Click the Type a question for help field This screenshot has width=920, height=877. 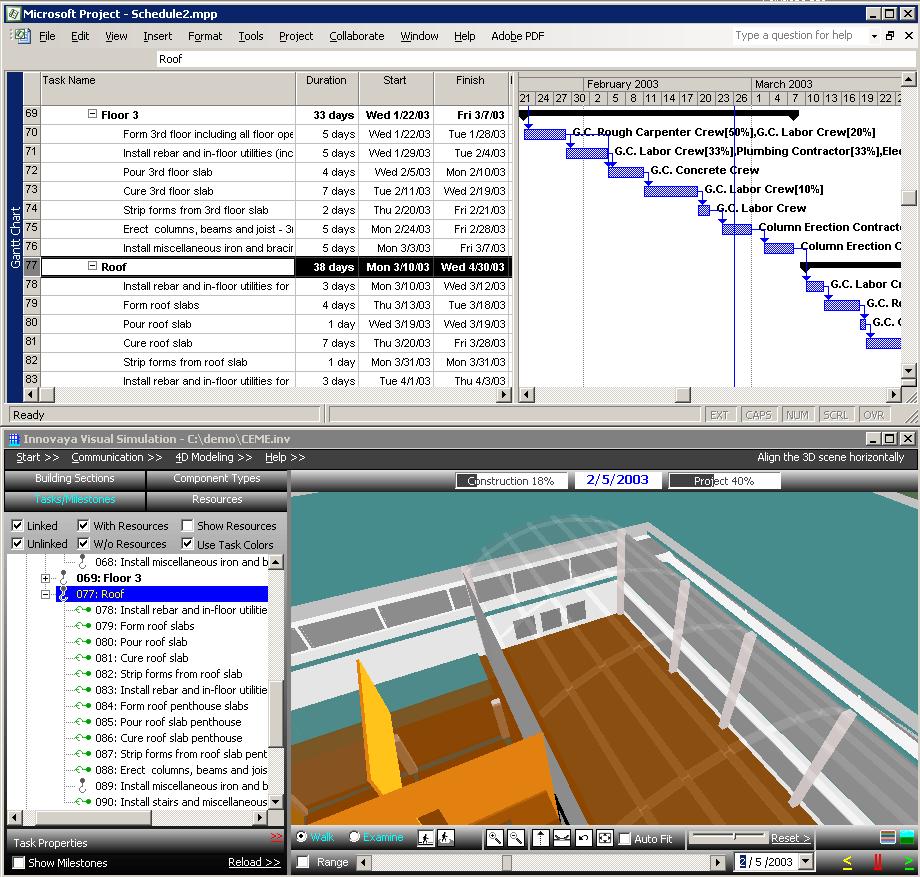pos(799,36)
